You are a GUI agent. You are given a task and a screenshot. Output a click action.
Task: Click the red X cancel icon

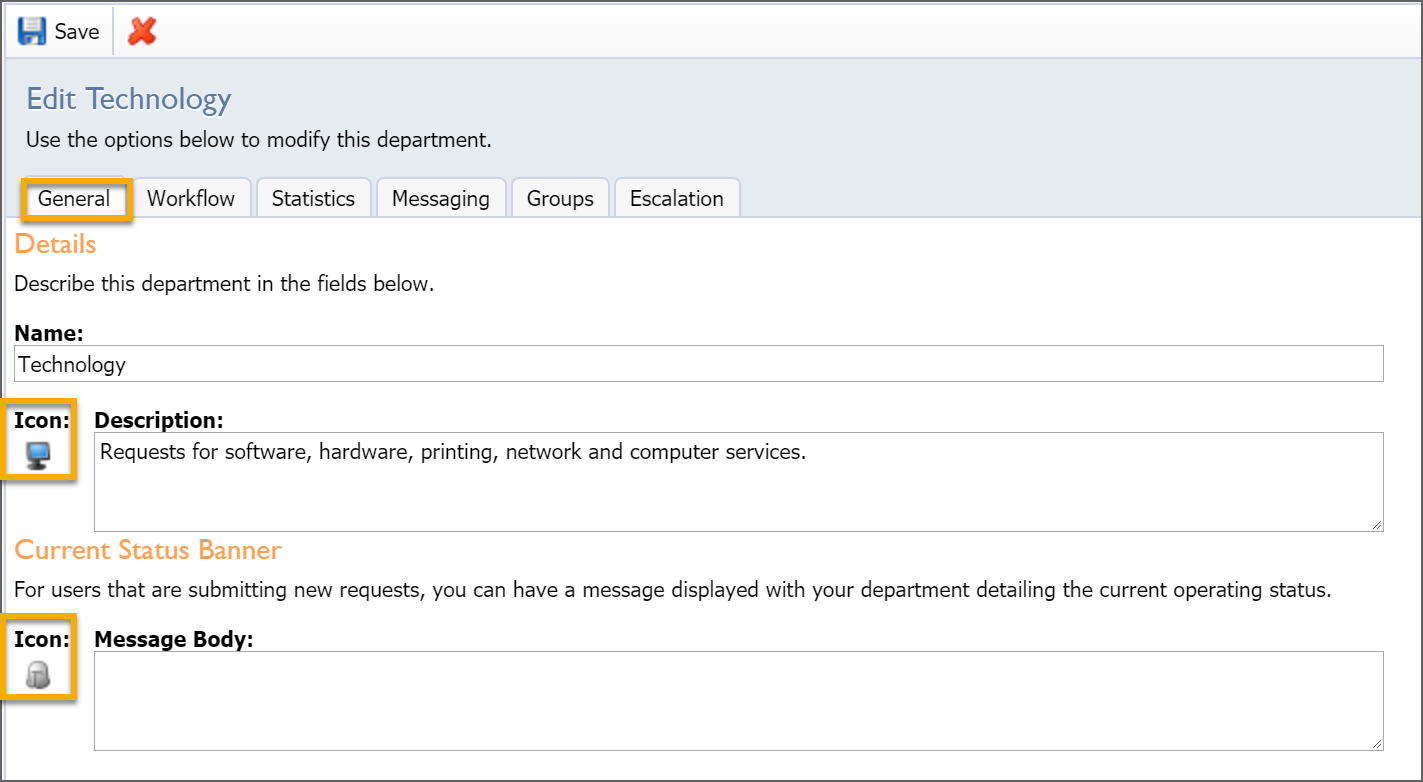point(142,31)
